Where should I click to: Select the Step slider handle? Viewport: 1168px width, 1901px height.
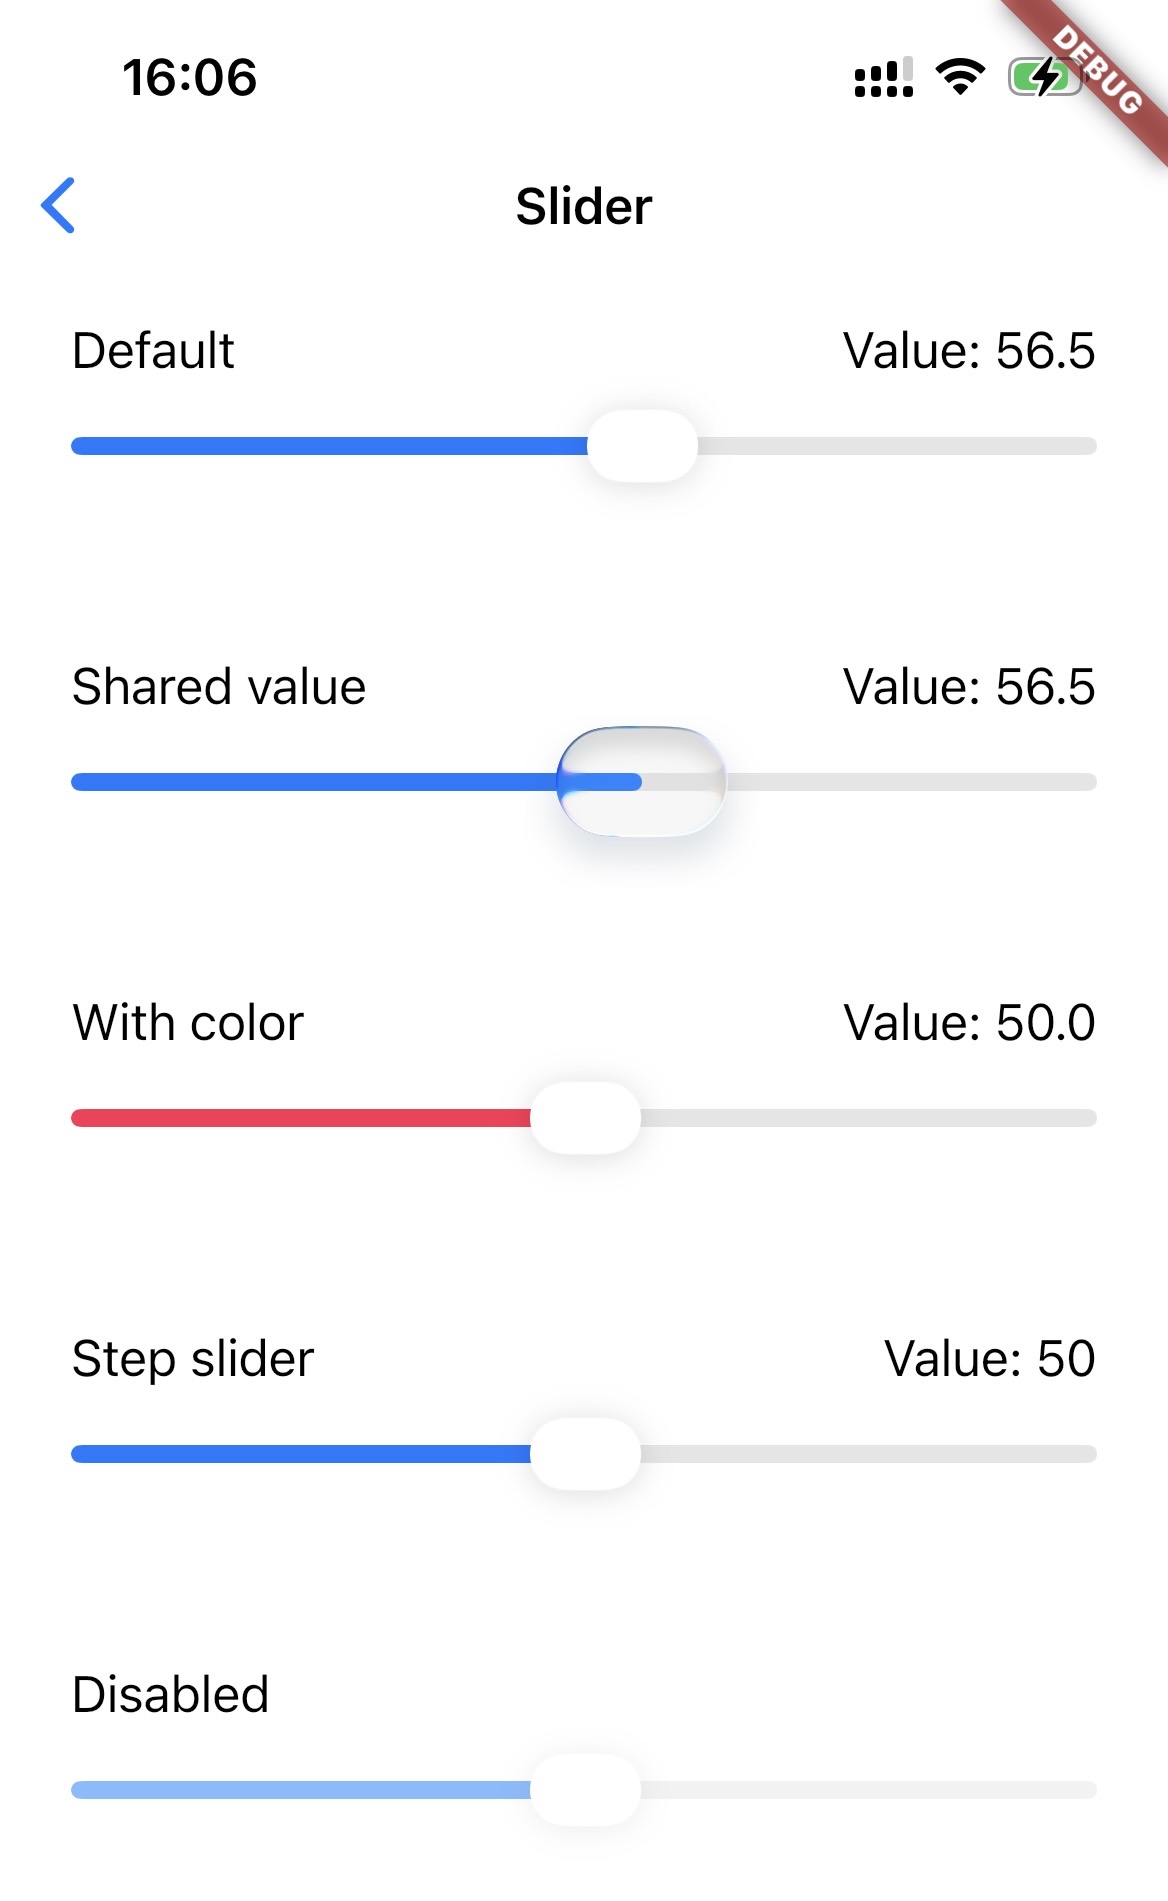click(x=585, y=1454)
